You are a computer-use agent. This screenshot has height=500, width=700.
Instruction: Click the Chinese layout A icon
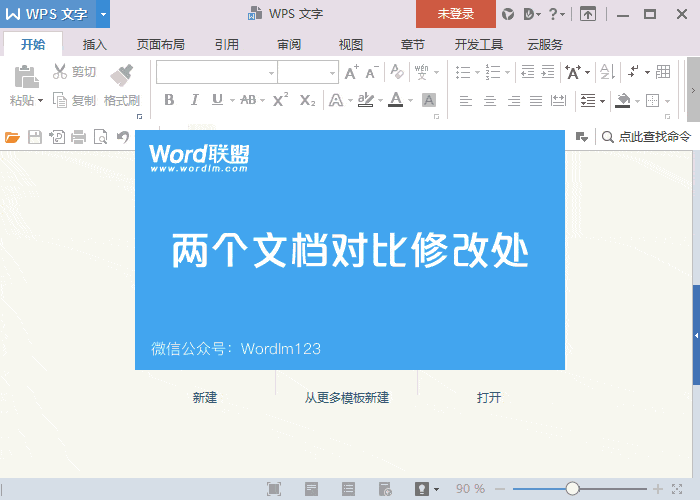coord(573,72)
